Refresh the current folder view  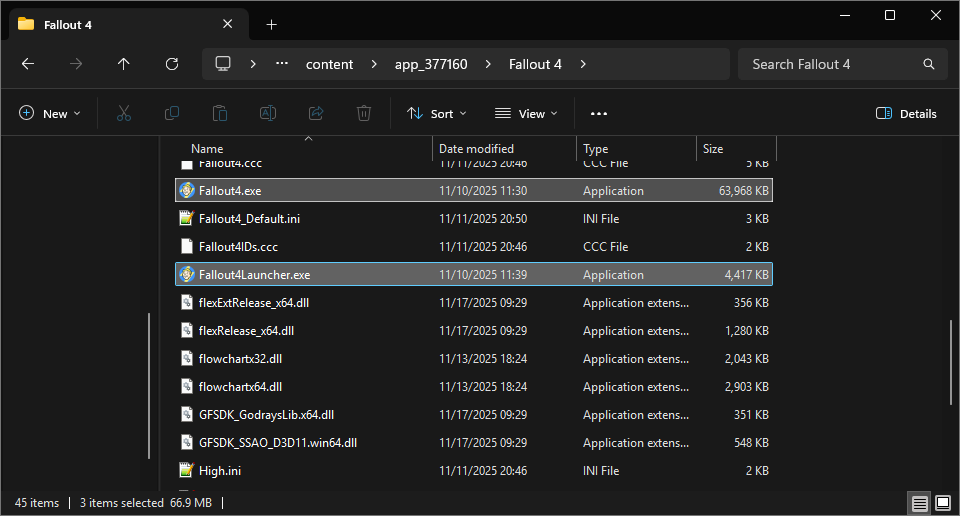click(172, 64)
